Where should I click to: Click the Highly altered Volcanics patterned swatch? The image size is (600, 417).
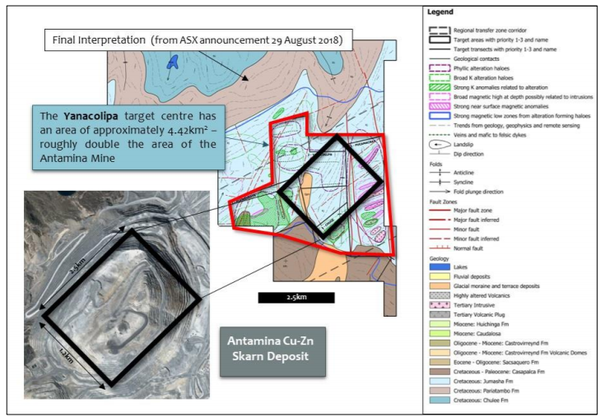click(x=439, y=295)
